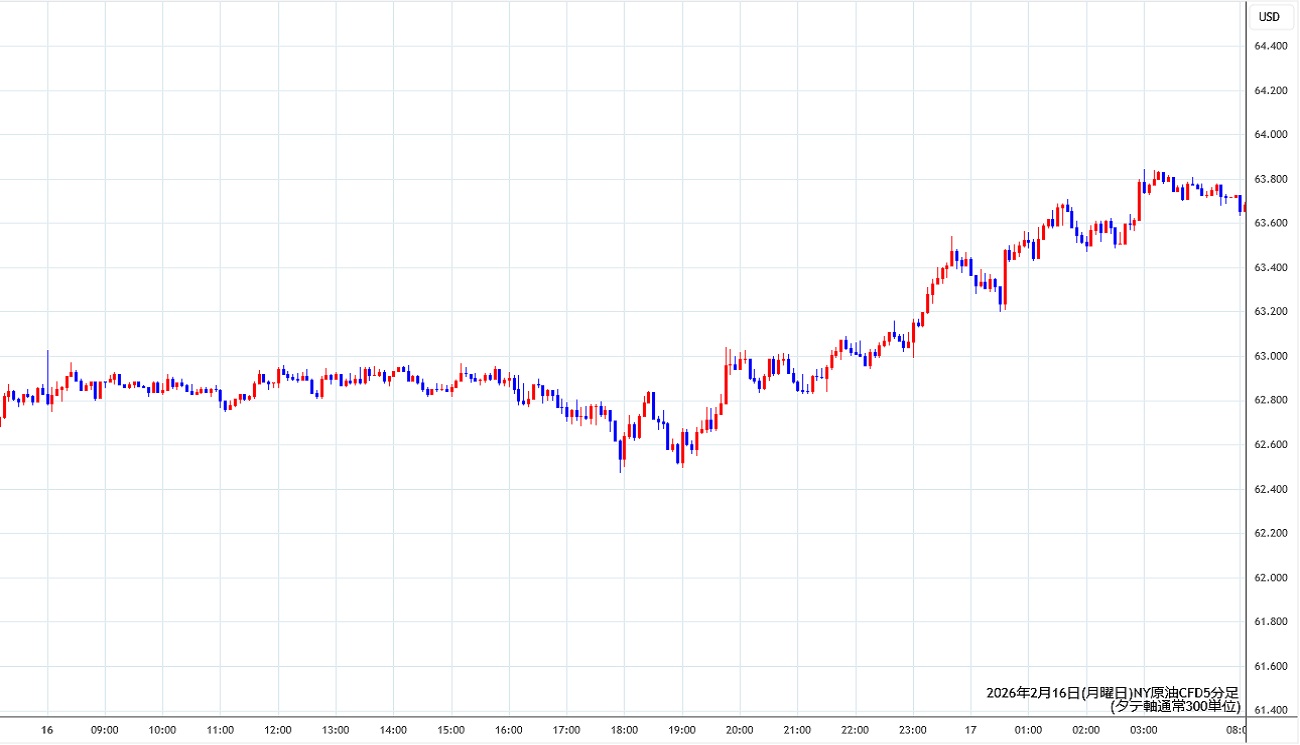Click the 09:00 time axis label

coord(105,731)
